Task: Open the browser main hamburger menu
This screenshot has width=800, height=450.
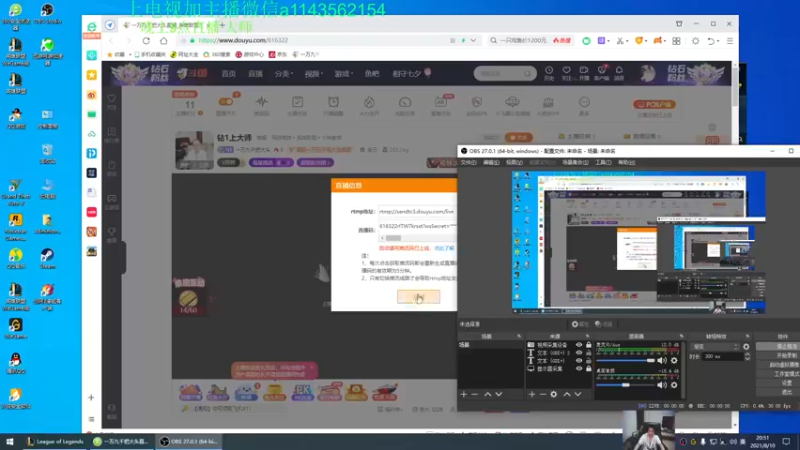Action: pos(730,41)
